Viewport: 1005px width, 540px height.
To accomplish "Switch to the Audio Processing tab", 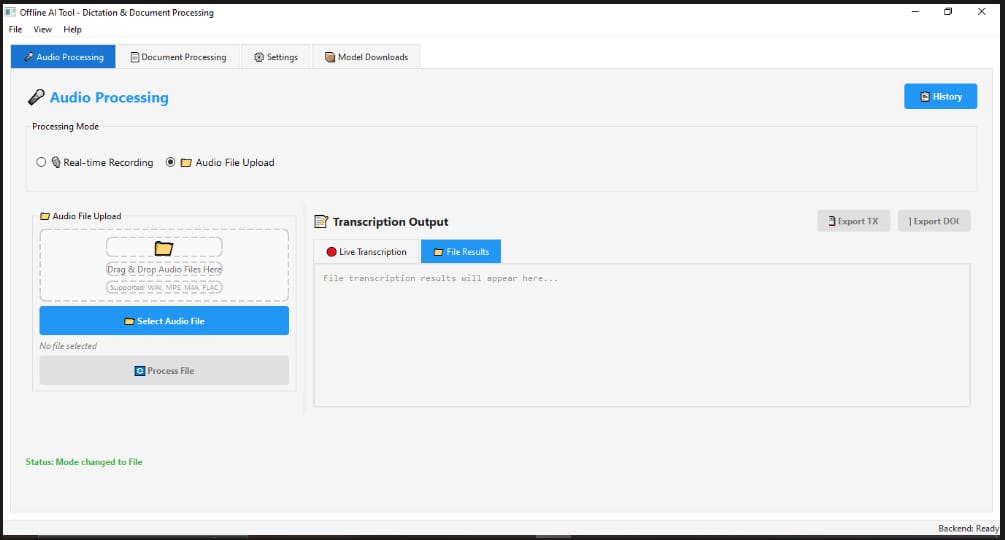I will tap(63, 57).
